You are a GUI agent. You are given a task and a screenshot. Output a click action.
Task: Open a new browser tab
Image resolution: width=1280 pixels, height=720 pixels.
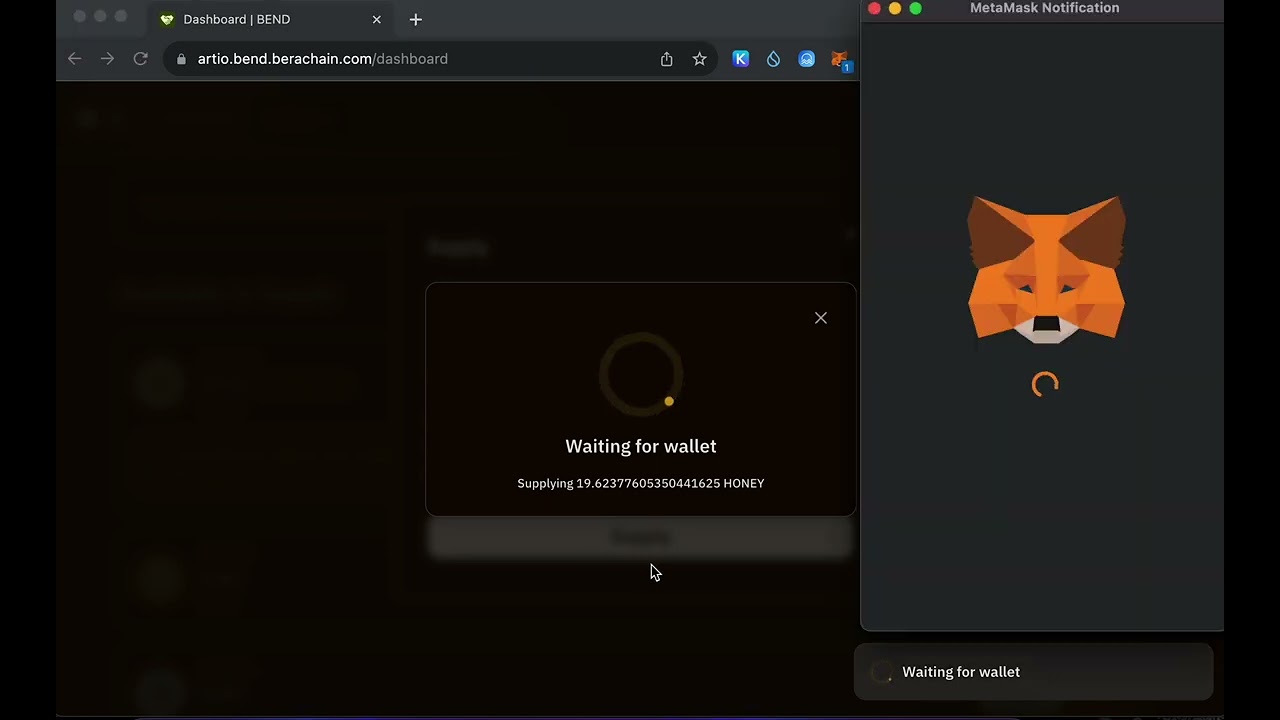pos(416,19)
